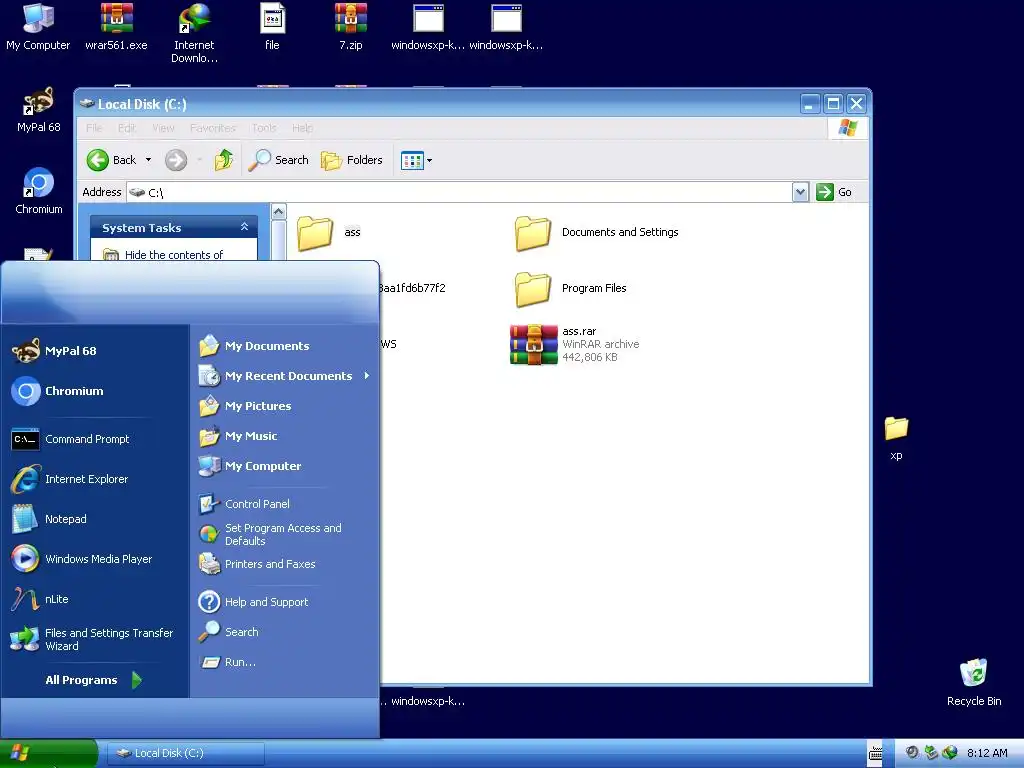
Task: Open the Back history dropdown arrow
Action: pos(148,160)
